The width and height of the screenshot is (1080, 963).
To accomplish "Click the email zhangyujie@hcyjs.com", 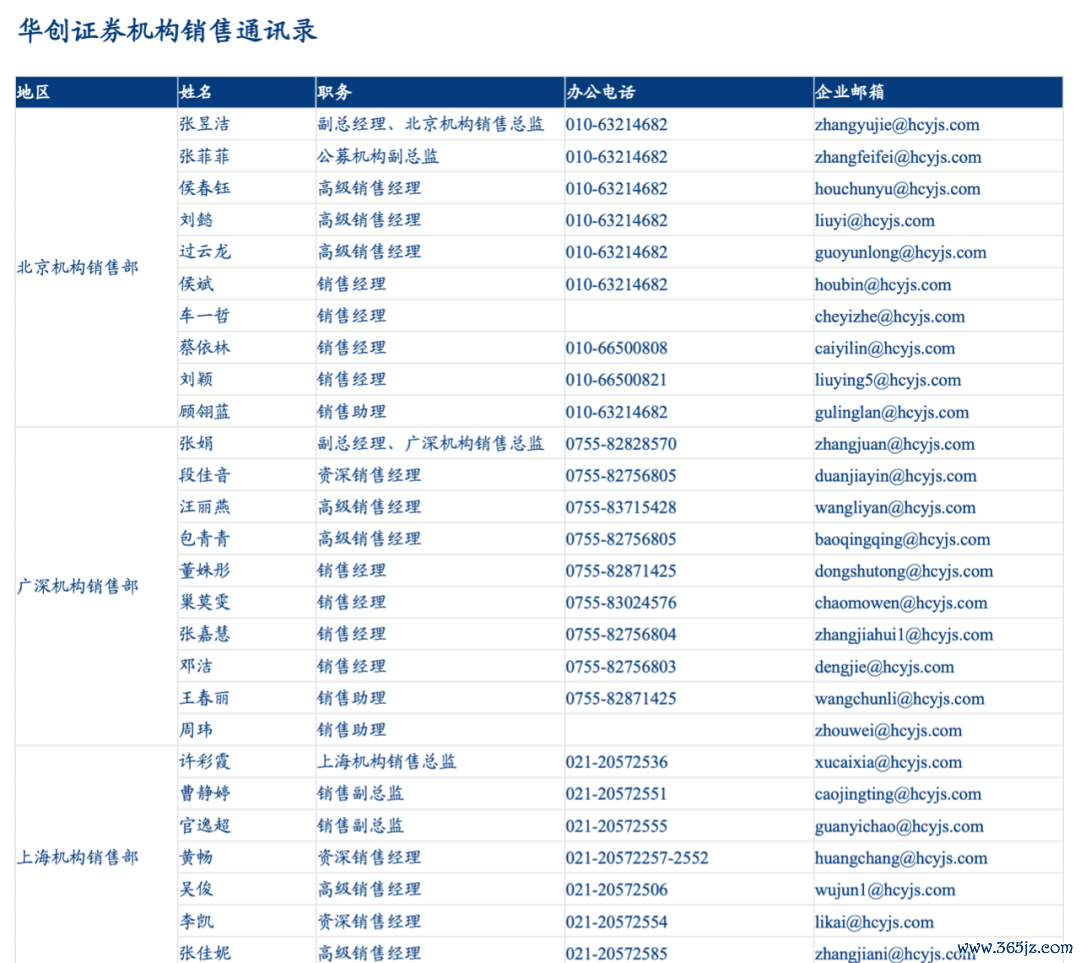I will [x=897, y=125].
